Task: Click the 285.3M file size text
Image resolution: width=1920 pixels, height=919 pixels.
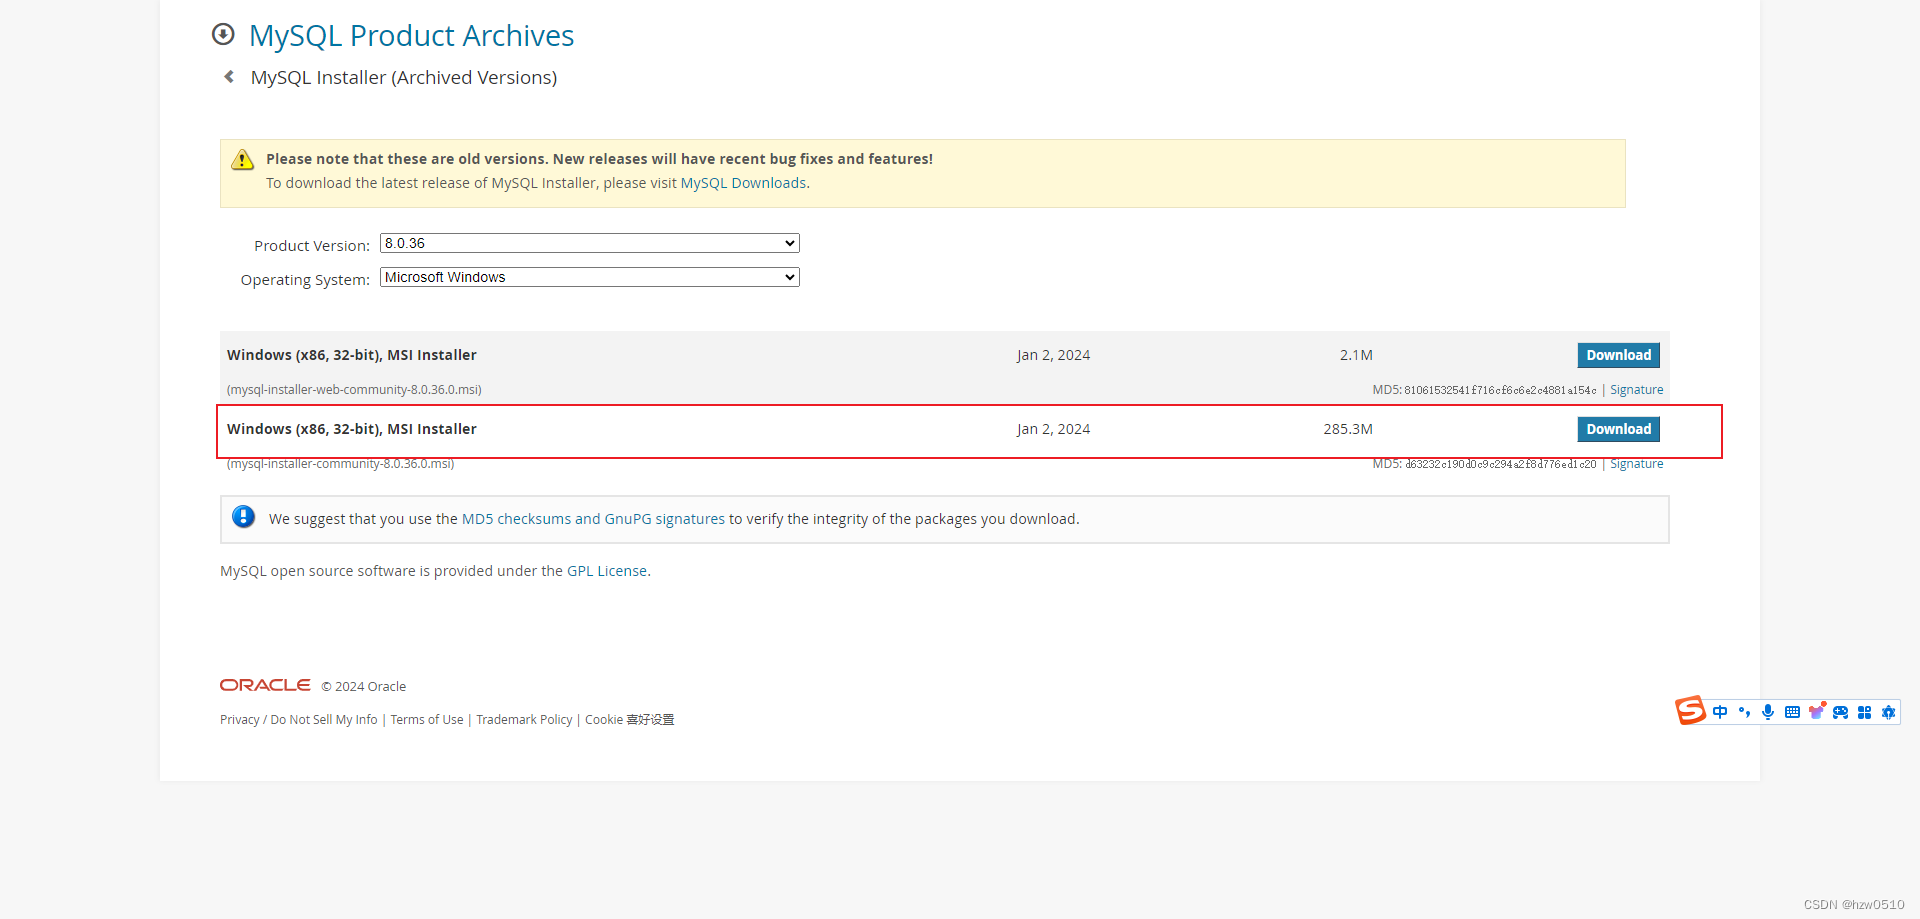Action: 1348,429
